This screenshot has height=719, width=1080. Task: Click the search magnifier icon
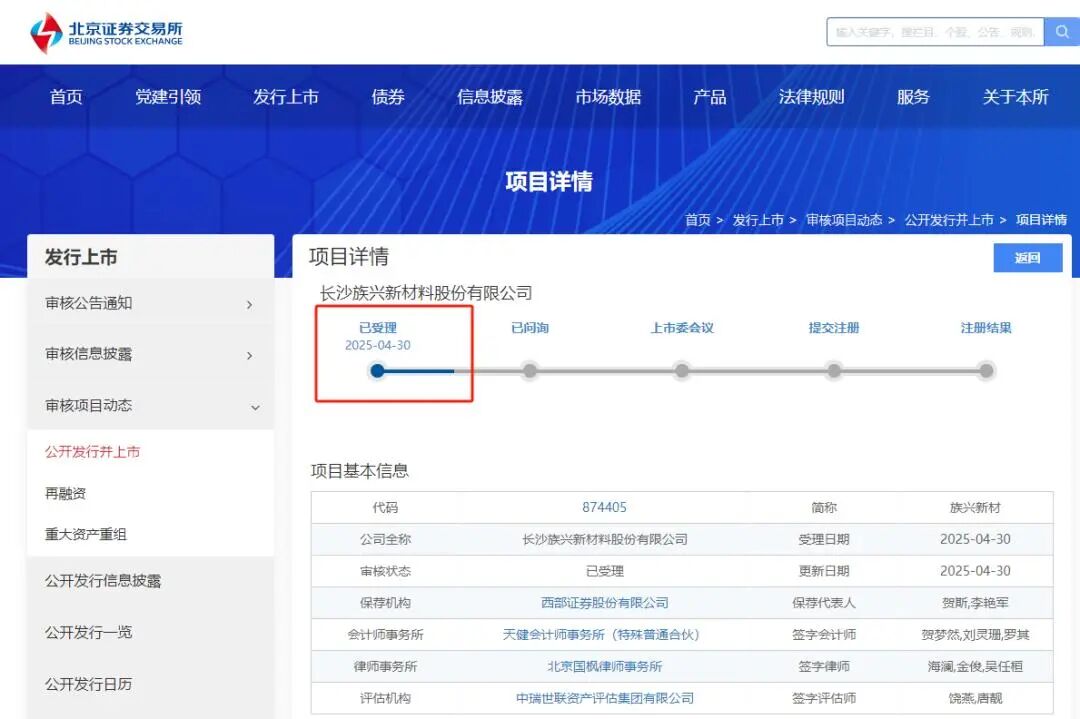point(1062,31)
